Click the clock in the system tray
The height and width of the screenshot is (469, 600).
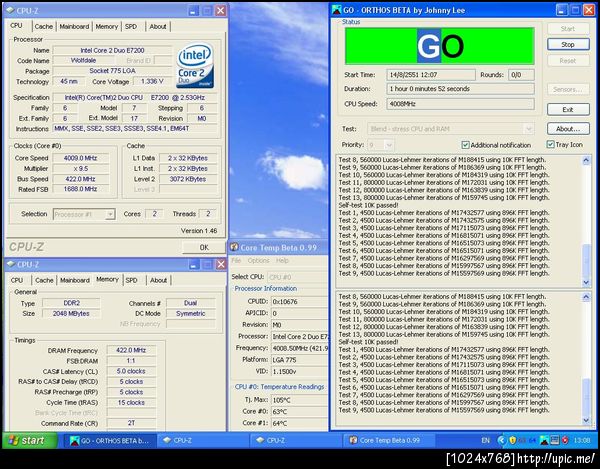click(580, 440)
